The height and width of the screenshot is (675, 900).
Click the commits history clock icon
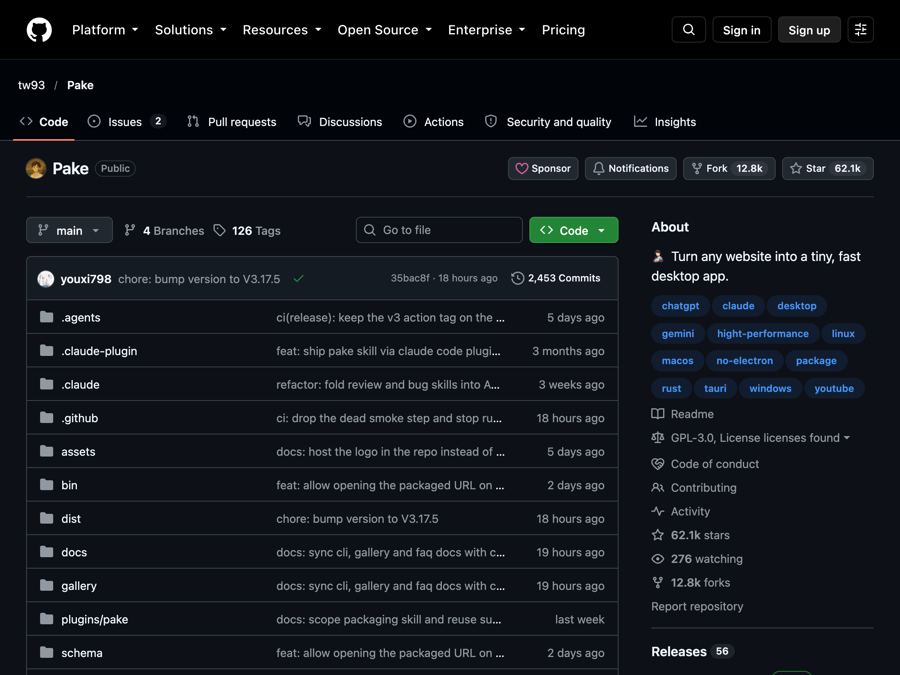(517, 278)
